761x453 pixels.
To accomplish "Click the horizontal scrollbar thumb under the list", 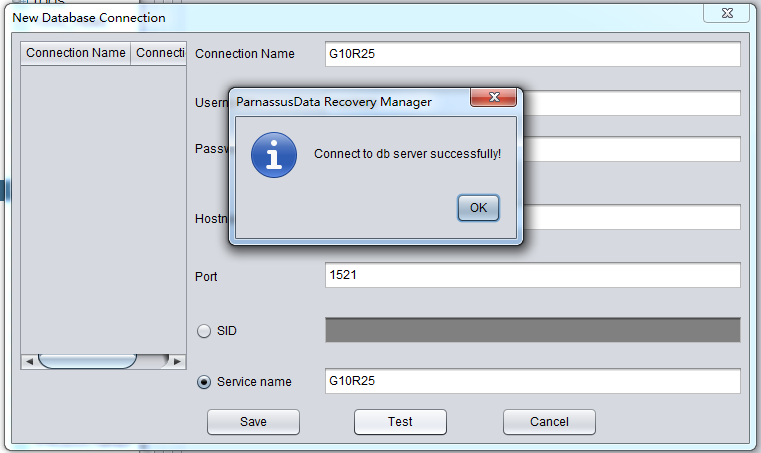I will [x=87, y=361].
